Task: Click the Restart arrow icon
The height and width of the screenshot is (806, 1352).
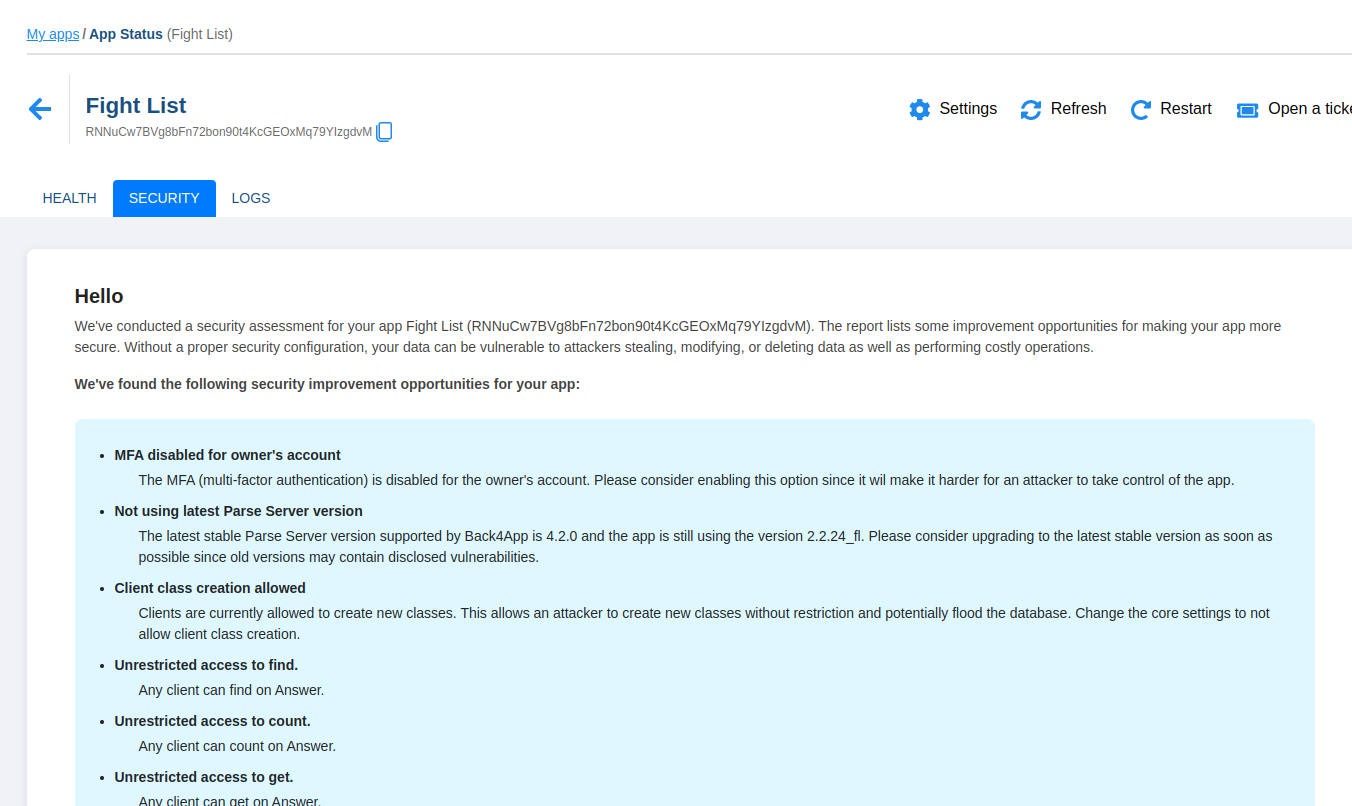Action: 1141,109
